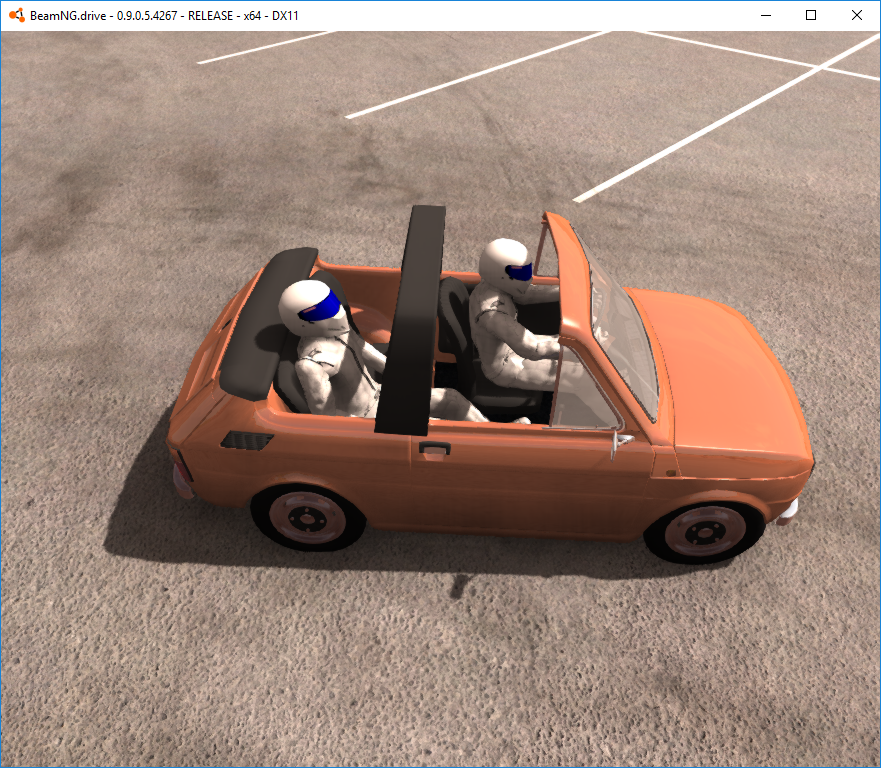Click the Windows close button on BeamNG.drive
The image size is (881, 768).
pos(856,15)
